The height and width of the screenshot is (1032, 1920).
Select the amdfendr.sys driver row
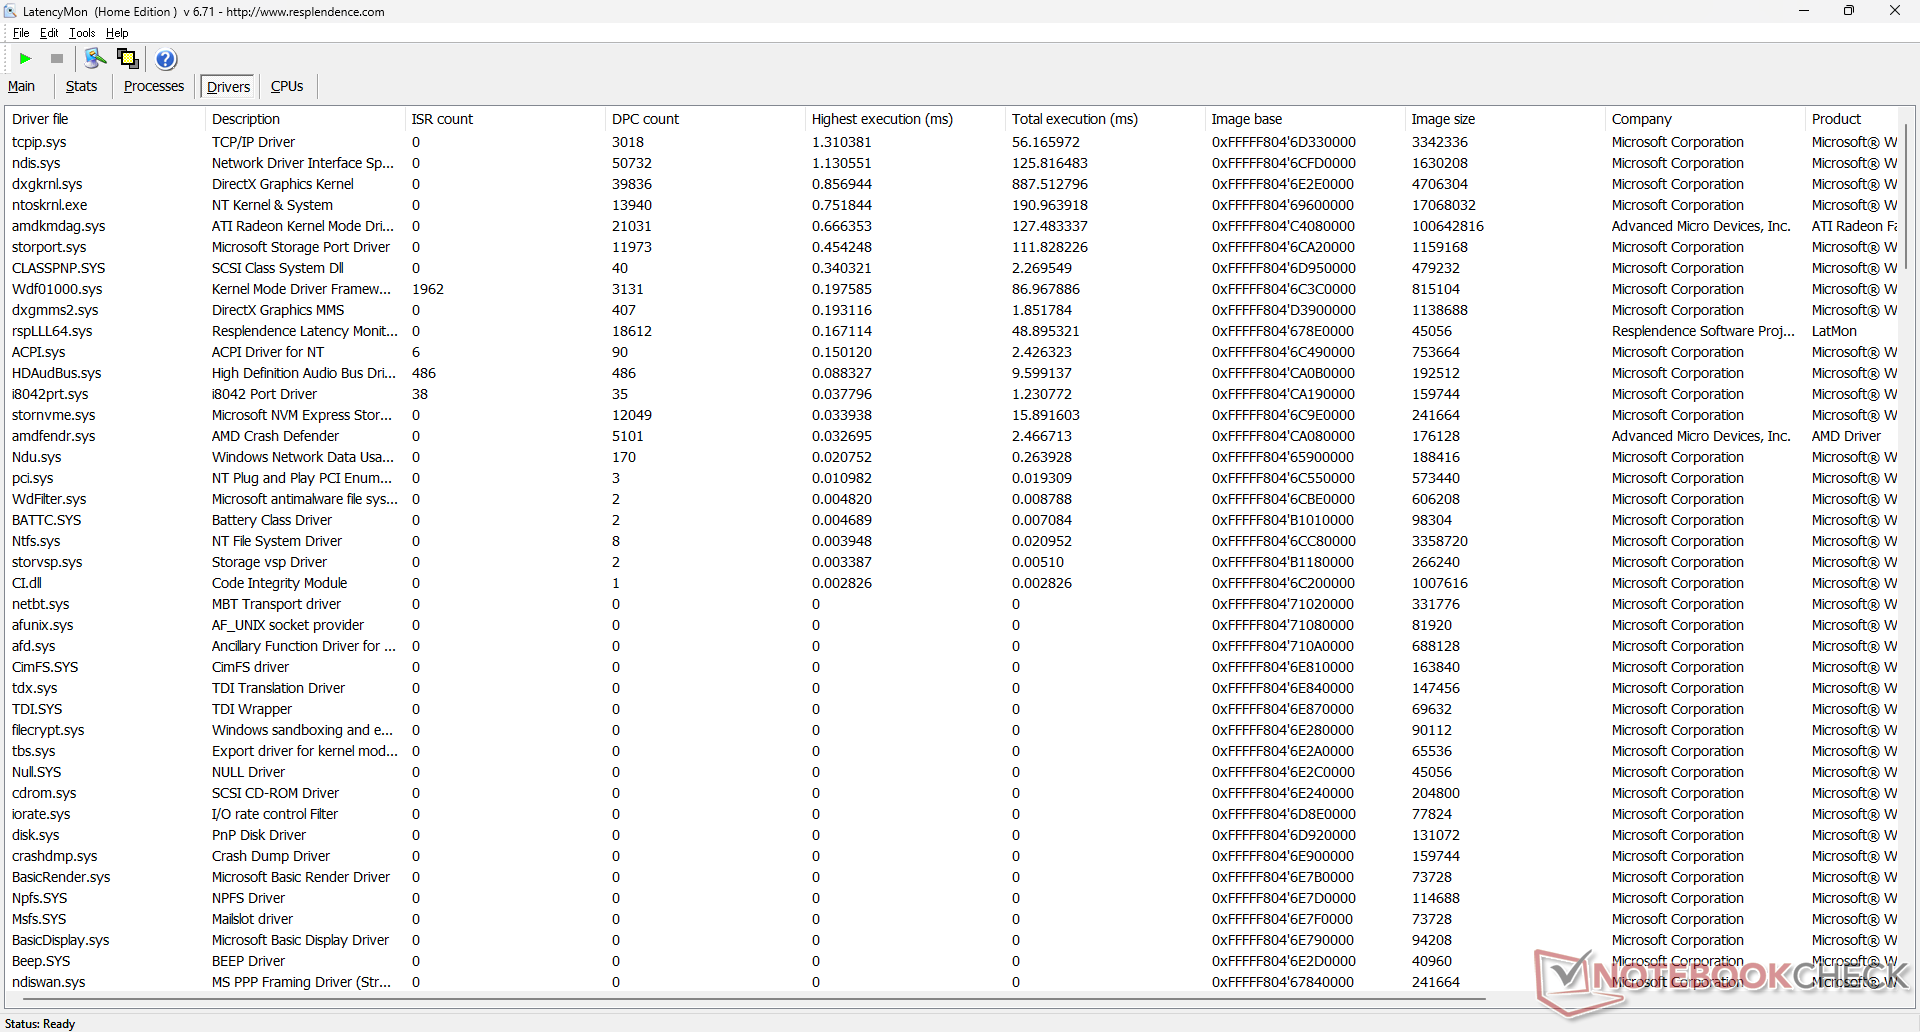[953, 436]
